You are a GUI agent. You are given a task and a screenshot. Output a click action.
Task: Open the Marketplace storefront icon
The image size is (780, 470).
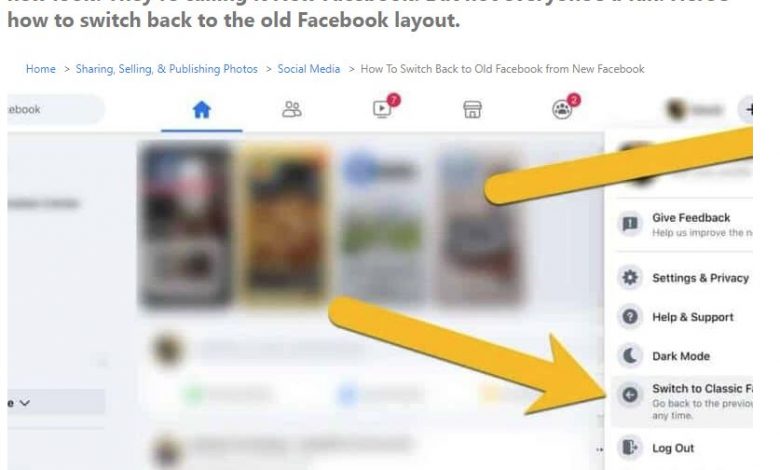tap(472, 109)
